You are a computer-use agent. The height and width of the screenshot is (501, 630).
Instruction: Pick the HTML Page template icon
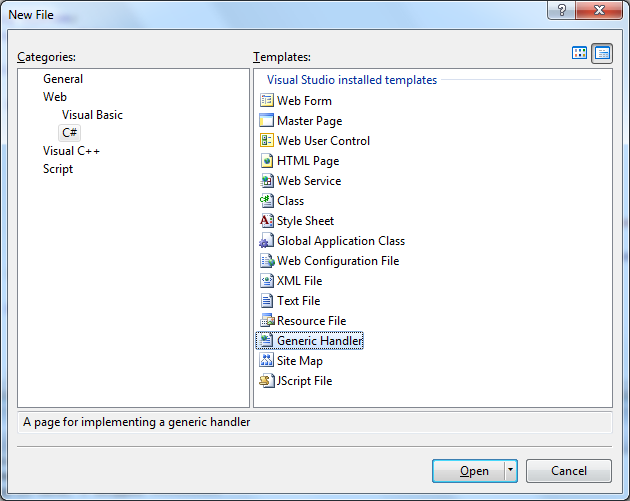pyautogui.click(x=267, y=161)
